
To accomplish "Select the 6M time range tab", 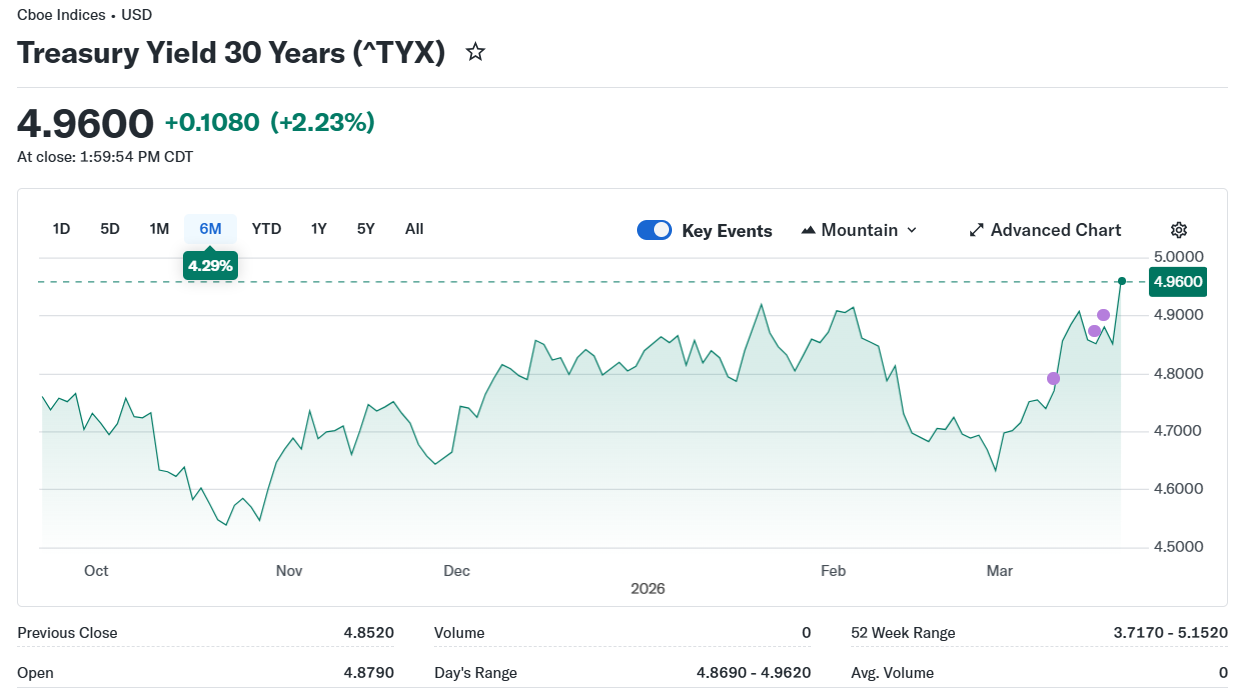I will pyautogui.click(x=210, y=229).
